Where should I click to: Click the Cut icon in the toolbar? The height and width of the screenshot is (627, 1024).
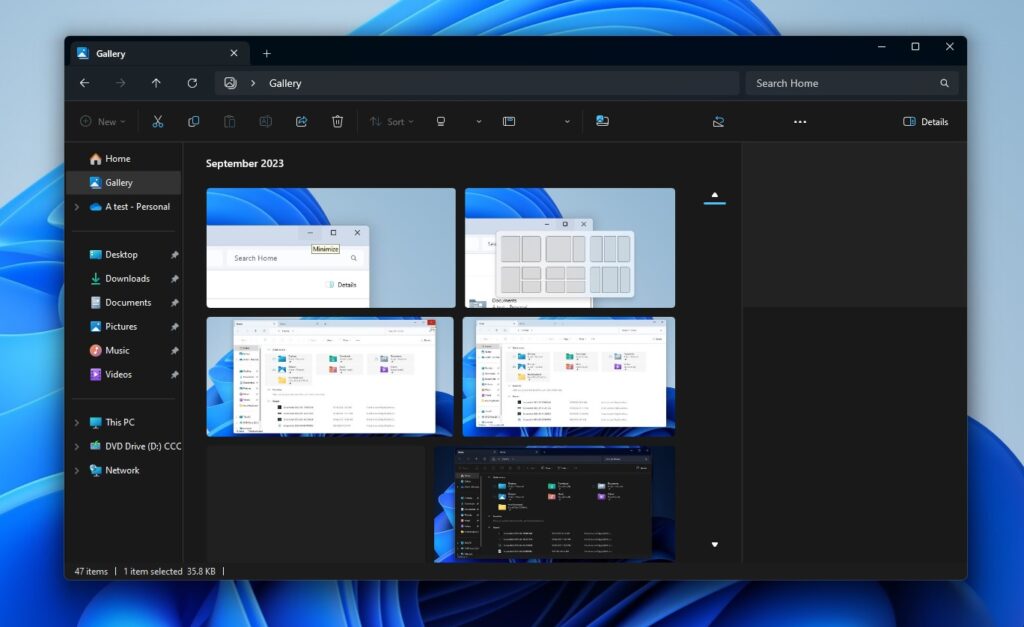point(157,121)
